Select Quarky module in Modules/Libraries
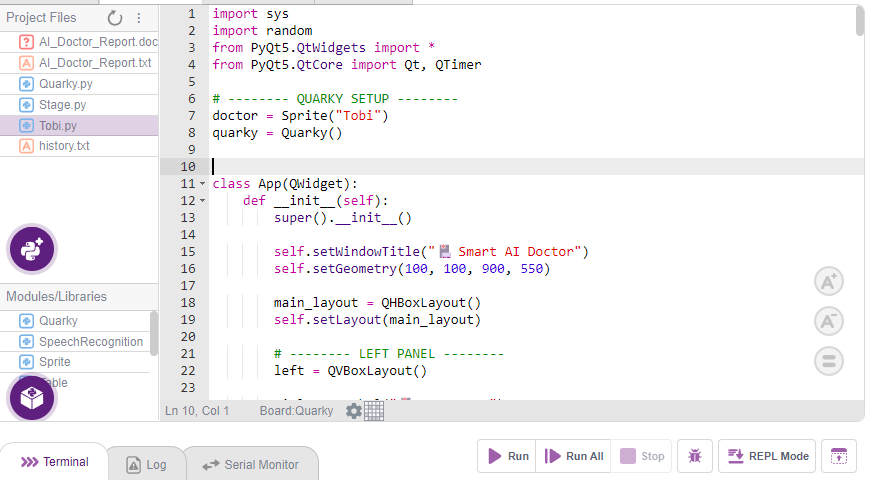The image size is (871, 480). (75, 321)
